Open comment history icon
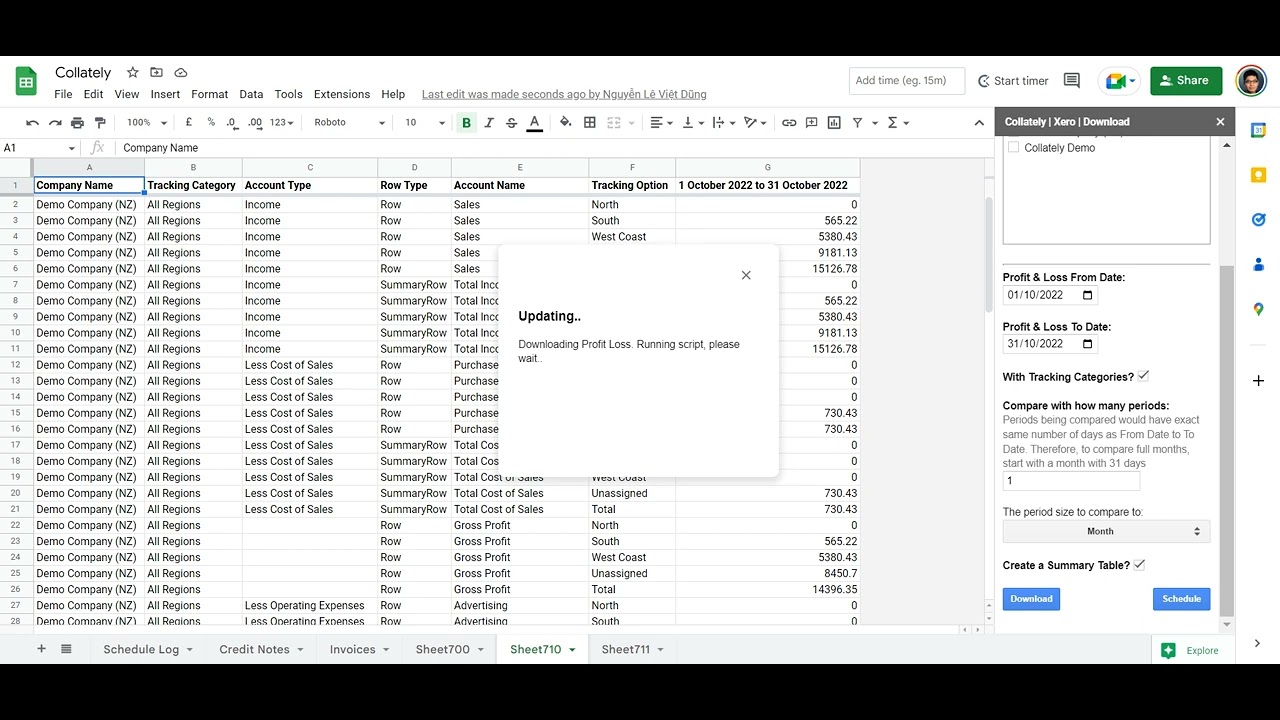 tap(1072, 81)
